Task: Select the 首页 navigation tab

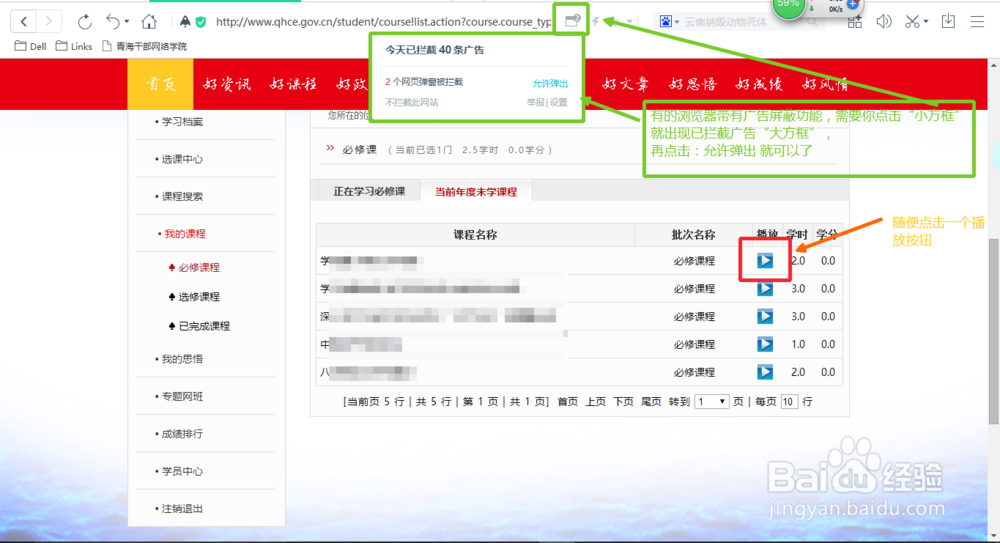Action: click(x=161, y=84)
